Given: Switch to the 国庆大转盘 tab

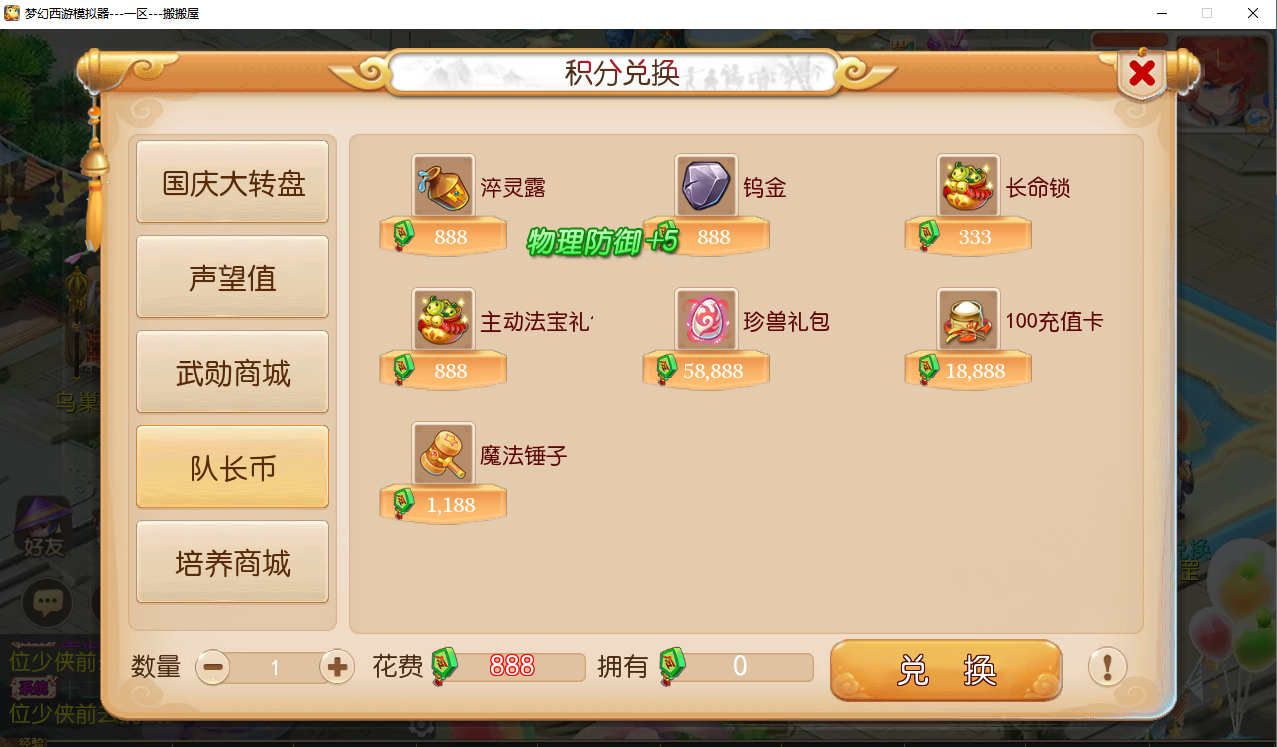Looking at the screenshot, I should (233, 183).
